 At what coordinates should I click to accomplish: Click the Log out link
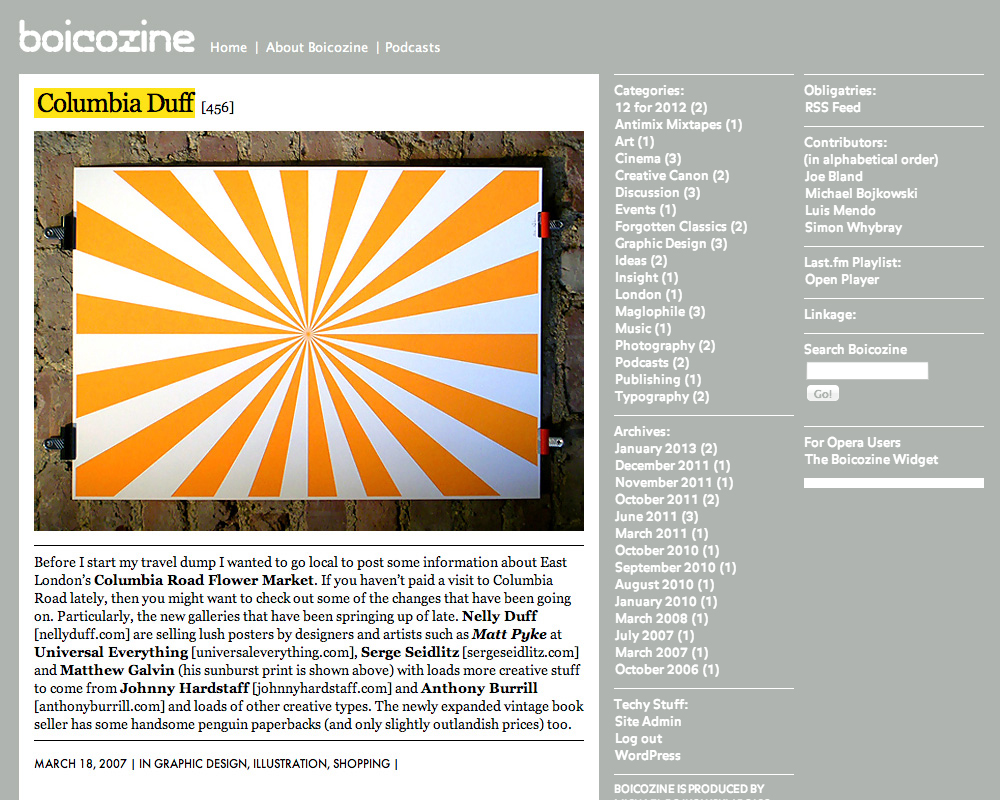(638, 739)
